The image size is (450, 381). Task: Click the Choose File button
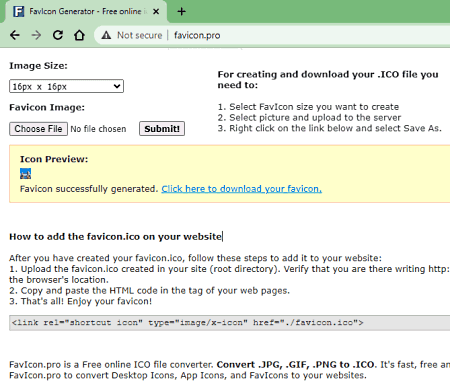point(38,129)
